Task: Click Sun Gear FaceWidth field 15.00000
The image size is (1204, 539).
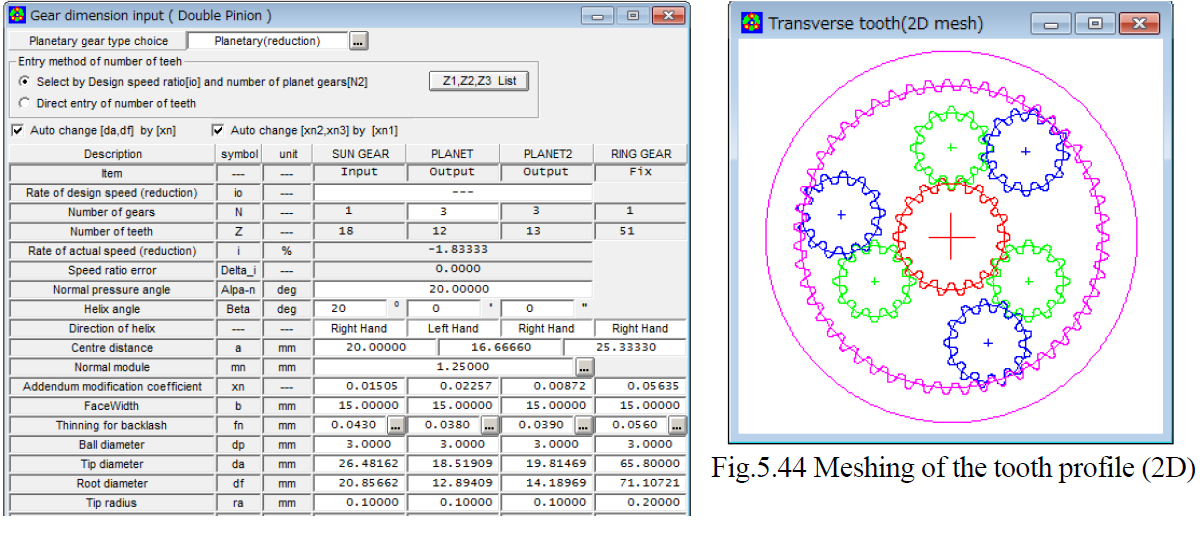Action: tap(358, 406)
